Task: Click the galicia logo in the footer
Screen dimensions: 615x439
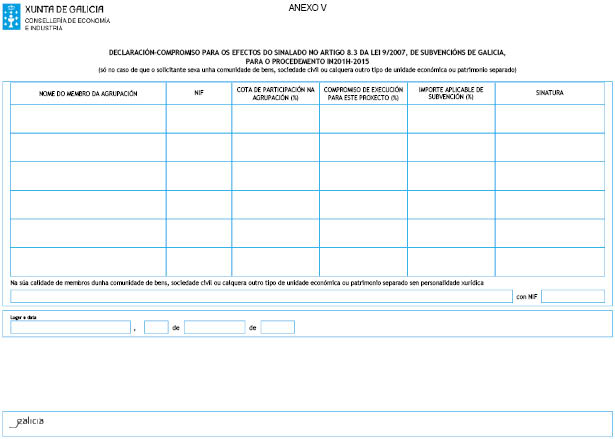Action: point(26,421)
